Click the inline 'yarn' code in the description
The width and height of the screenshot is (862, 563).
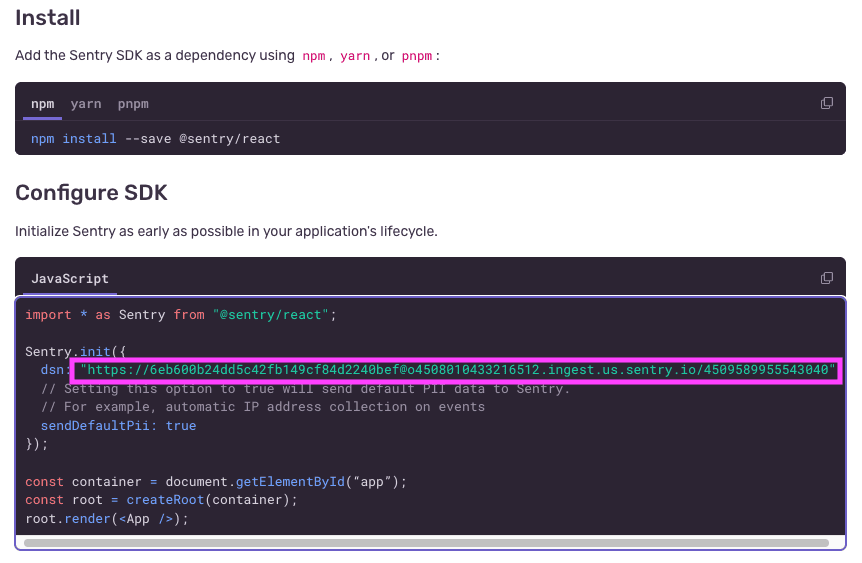pos(355,56)
